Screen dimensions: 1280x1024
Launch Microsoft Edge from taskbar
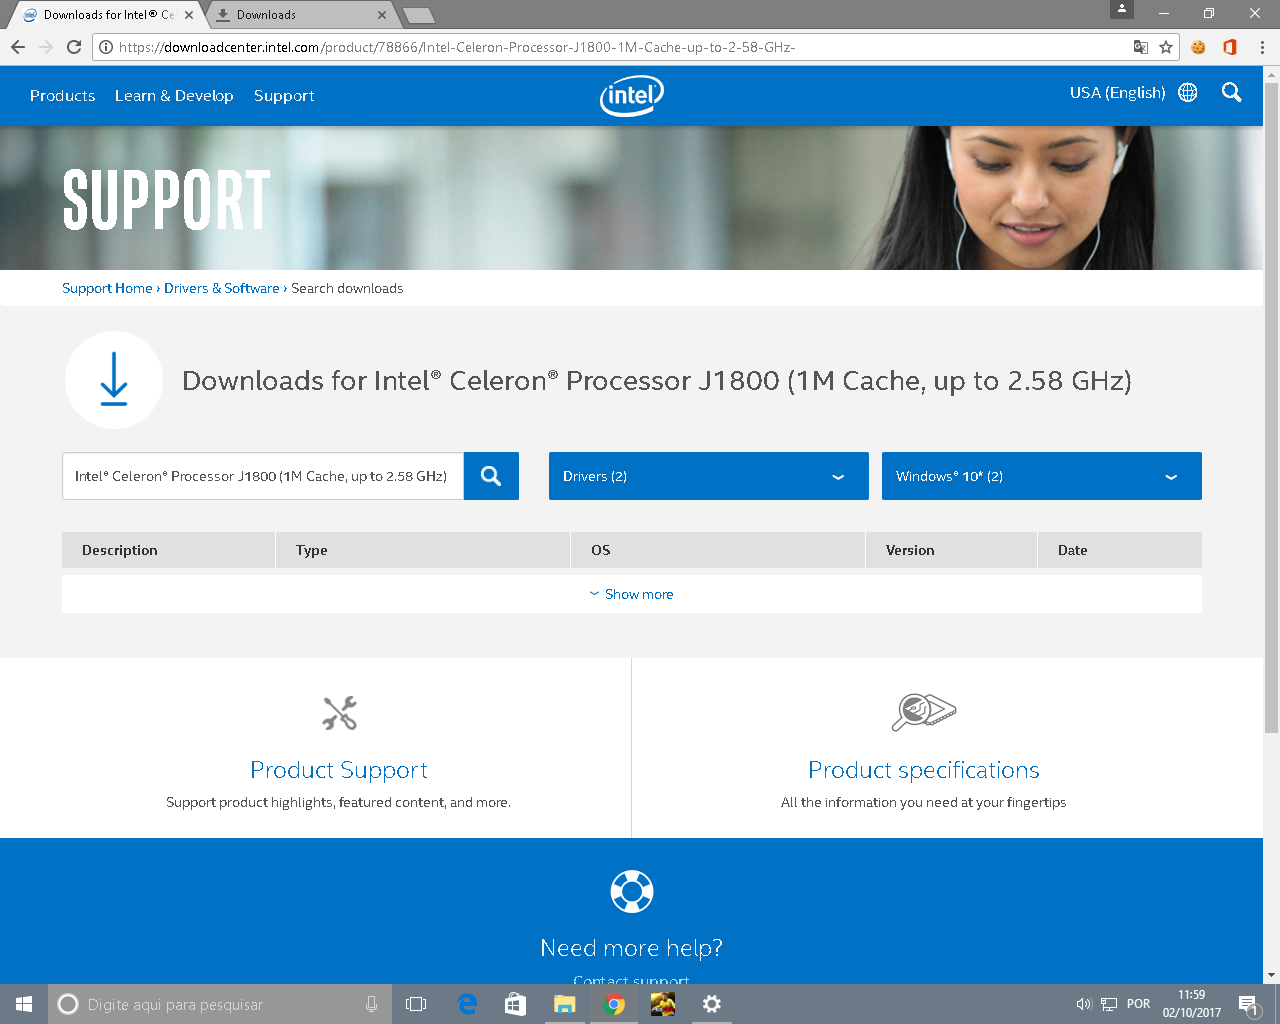click(x=467, y=1004)
